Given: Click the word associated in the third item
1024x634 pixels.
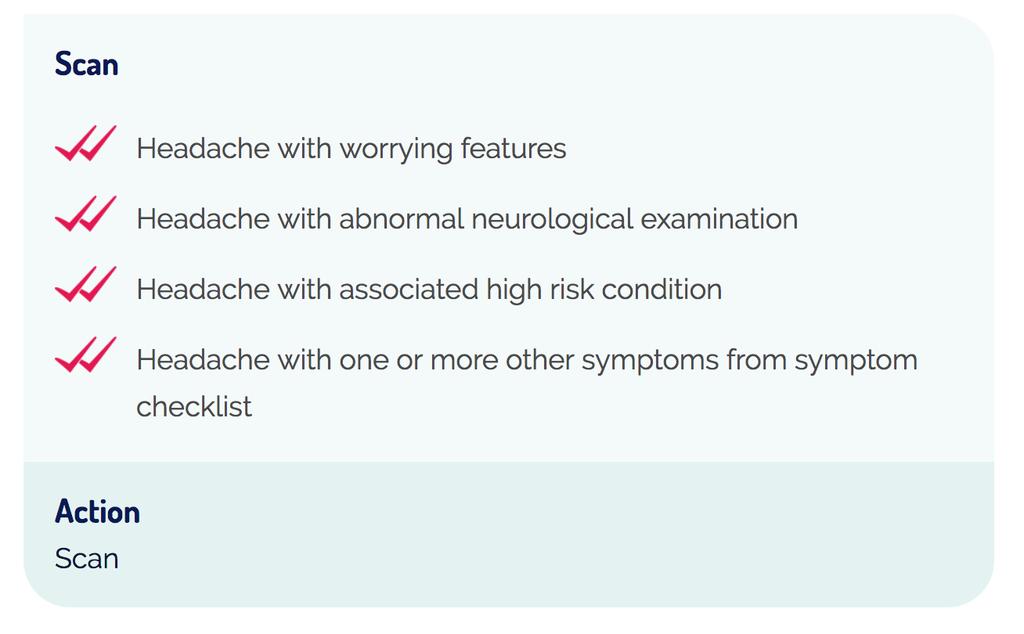Looking at the screenshot, I should [409, 289].
